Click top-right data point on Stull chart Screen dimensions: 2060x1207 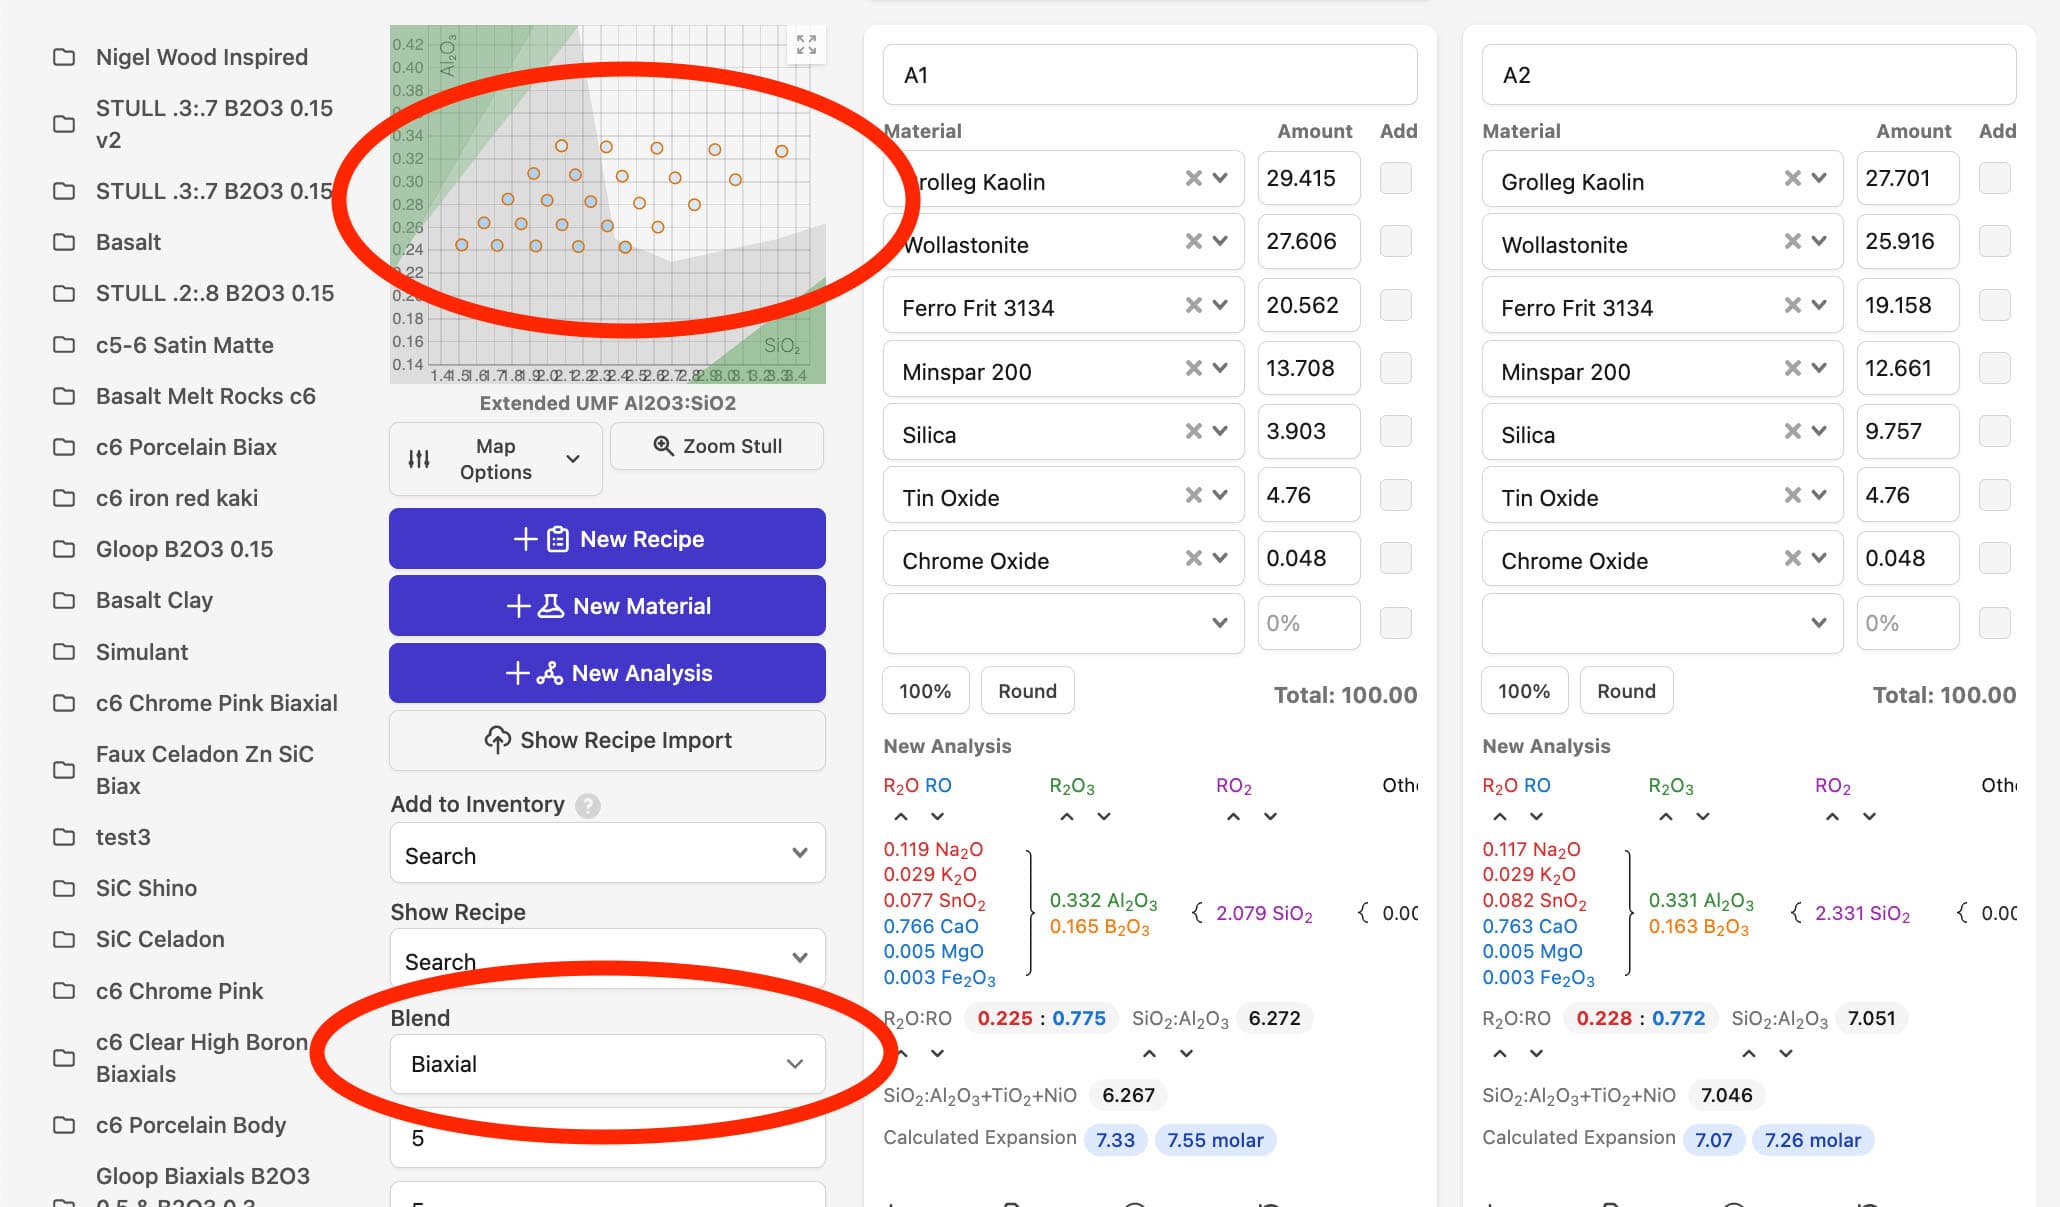pyautogui.click(x=781, y=151)
